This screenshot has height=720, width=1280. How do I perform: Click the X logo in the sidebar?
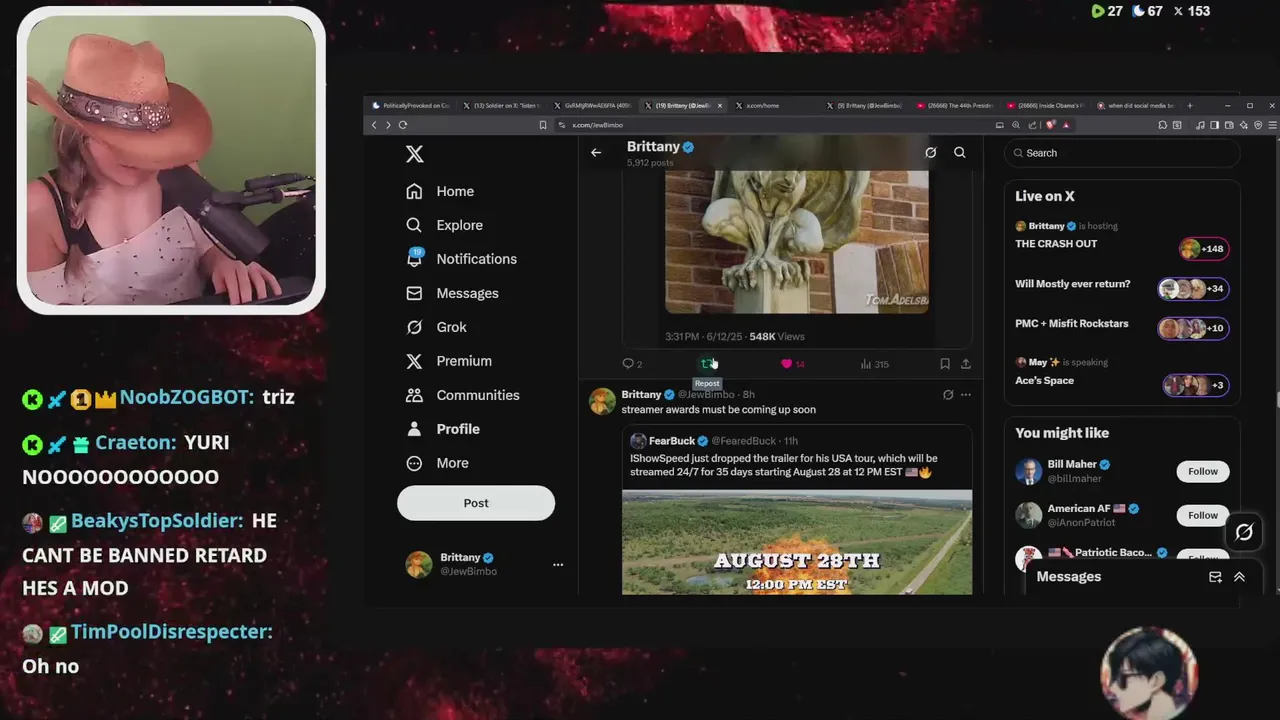pos(415,154)
